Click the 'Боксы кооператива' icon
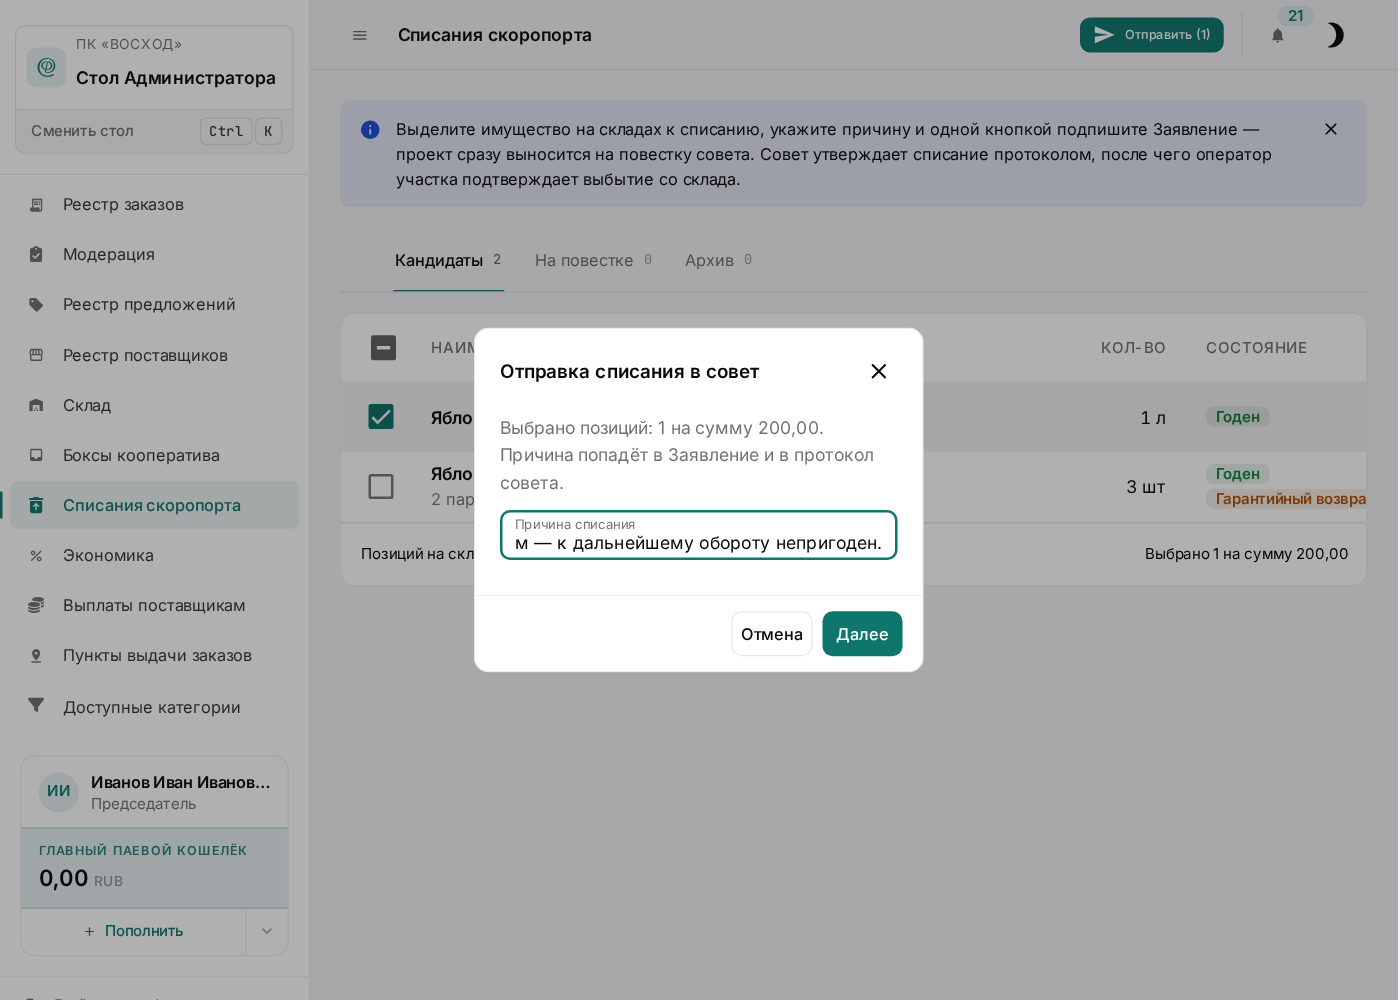The image size is (1400, 1000). [x=36, y=455]
